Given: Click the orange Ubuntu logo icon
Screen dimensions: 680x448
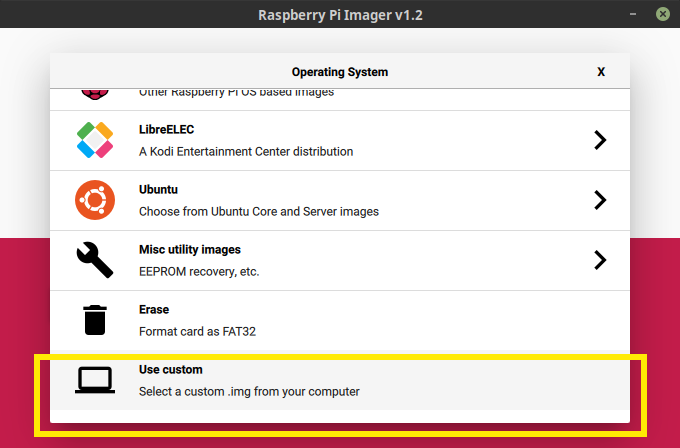Looking at the screenshot, I should coord(95,200).
